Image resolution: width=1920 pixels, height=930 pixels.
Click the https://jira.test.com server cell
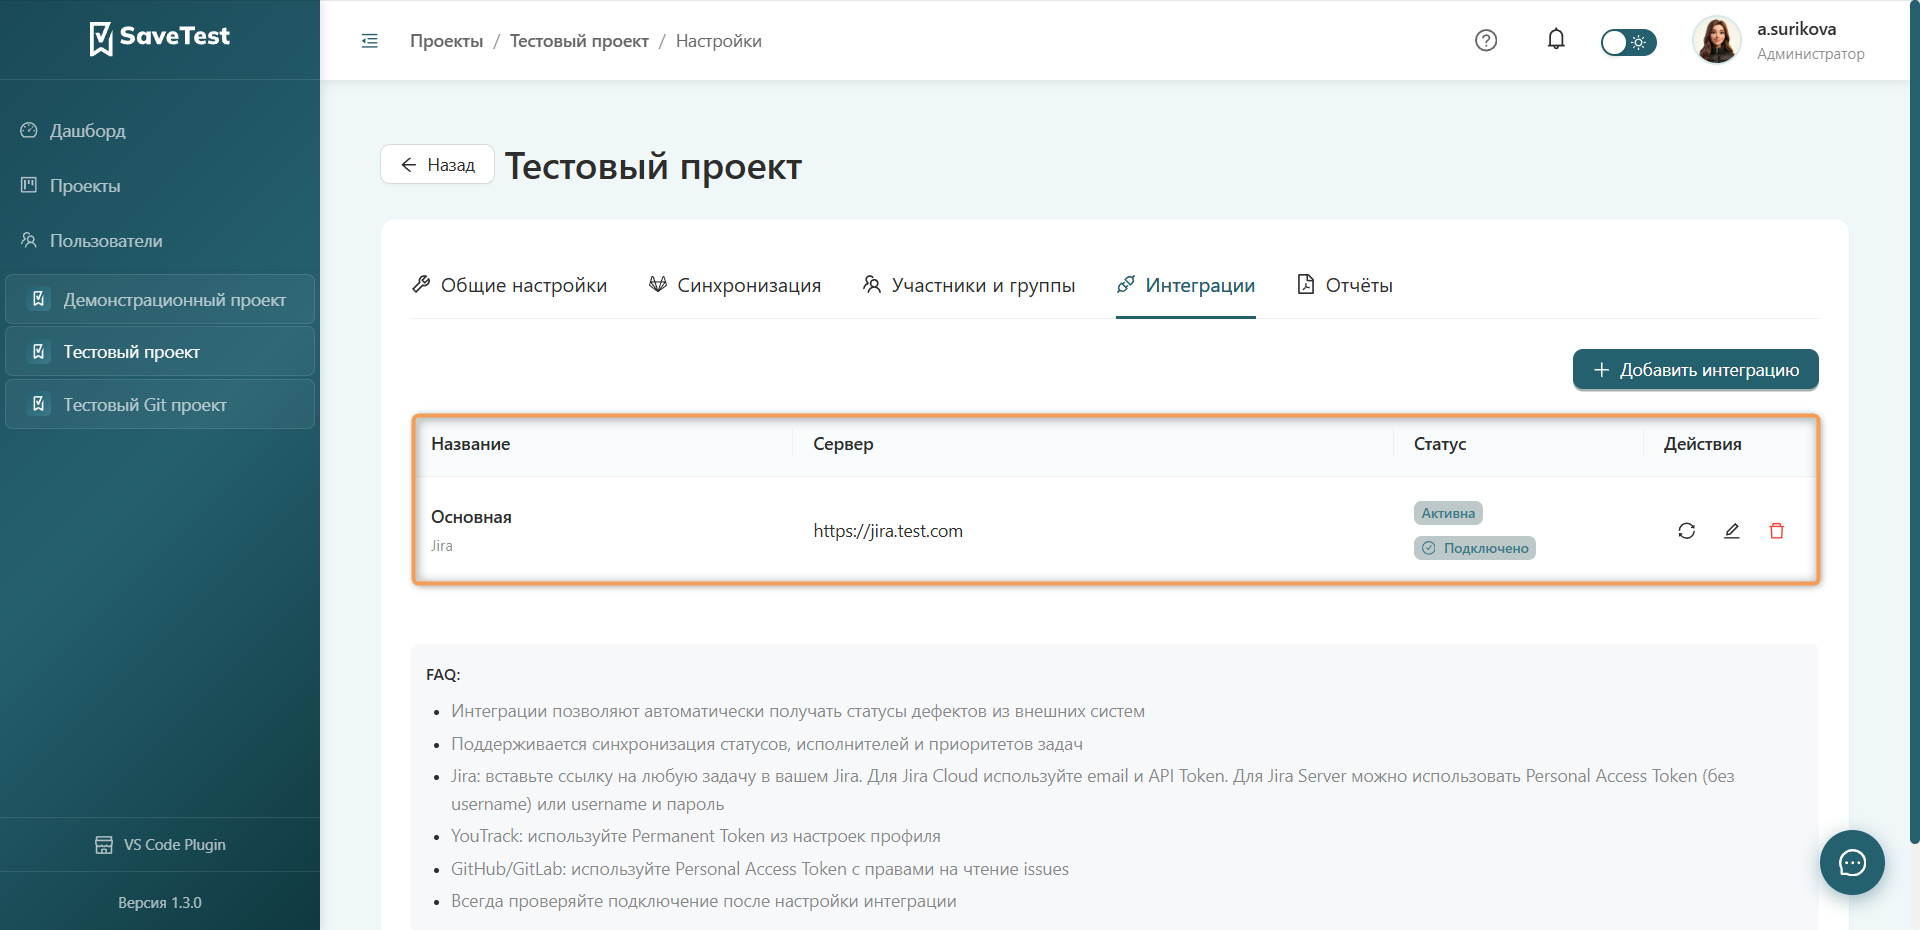click(x=888, y=531)
